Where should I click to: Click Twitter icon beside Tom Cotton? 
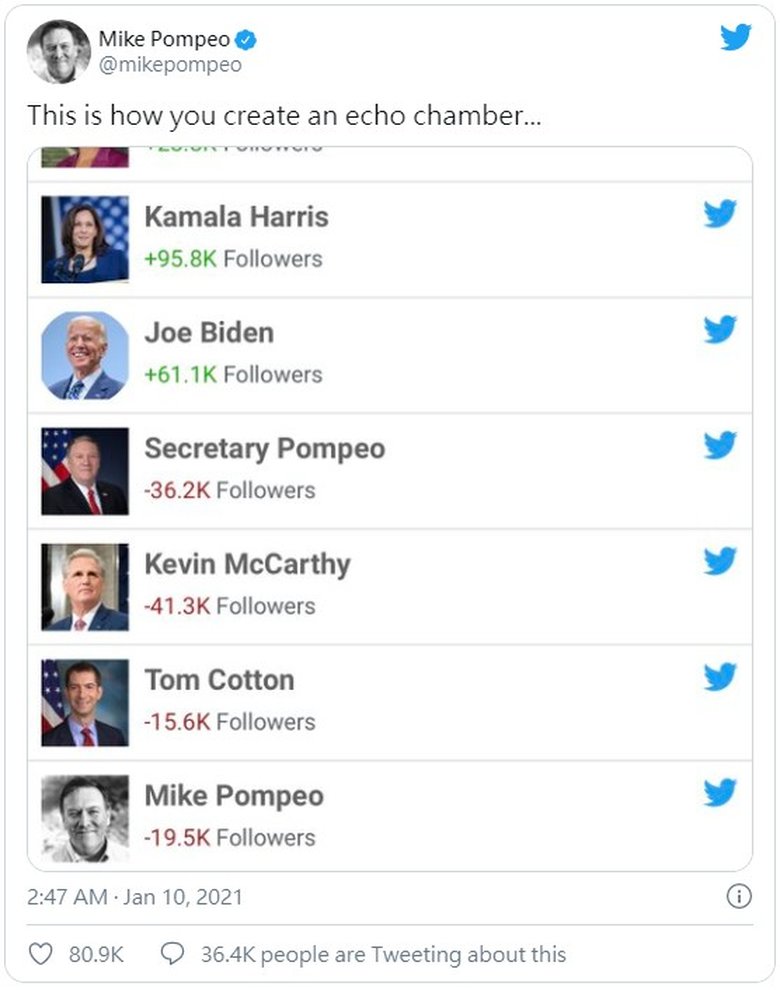pyautogui.click(x=720, y=678)
